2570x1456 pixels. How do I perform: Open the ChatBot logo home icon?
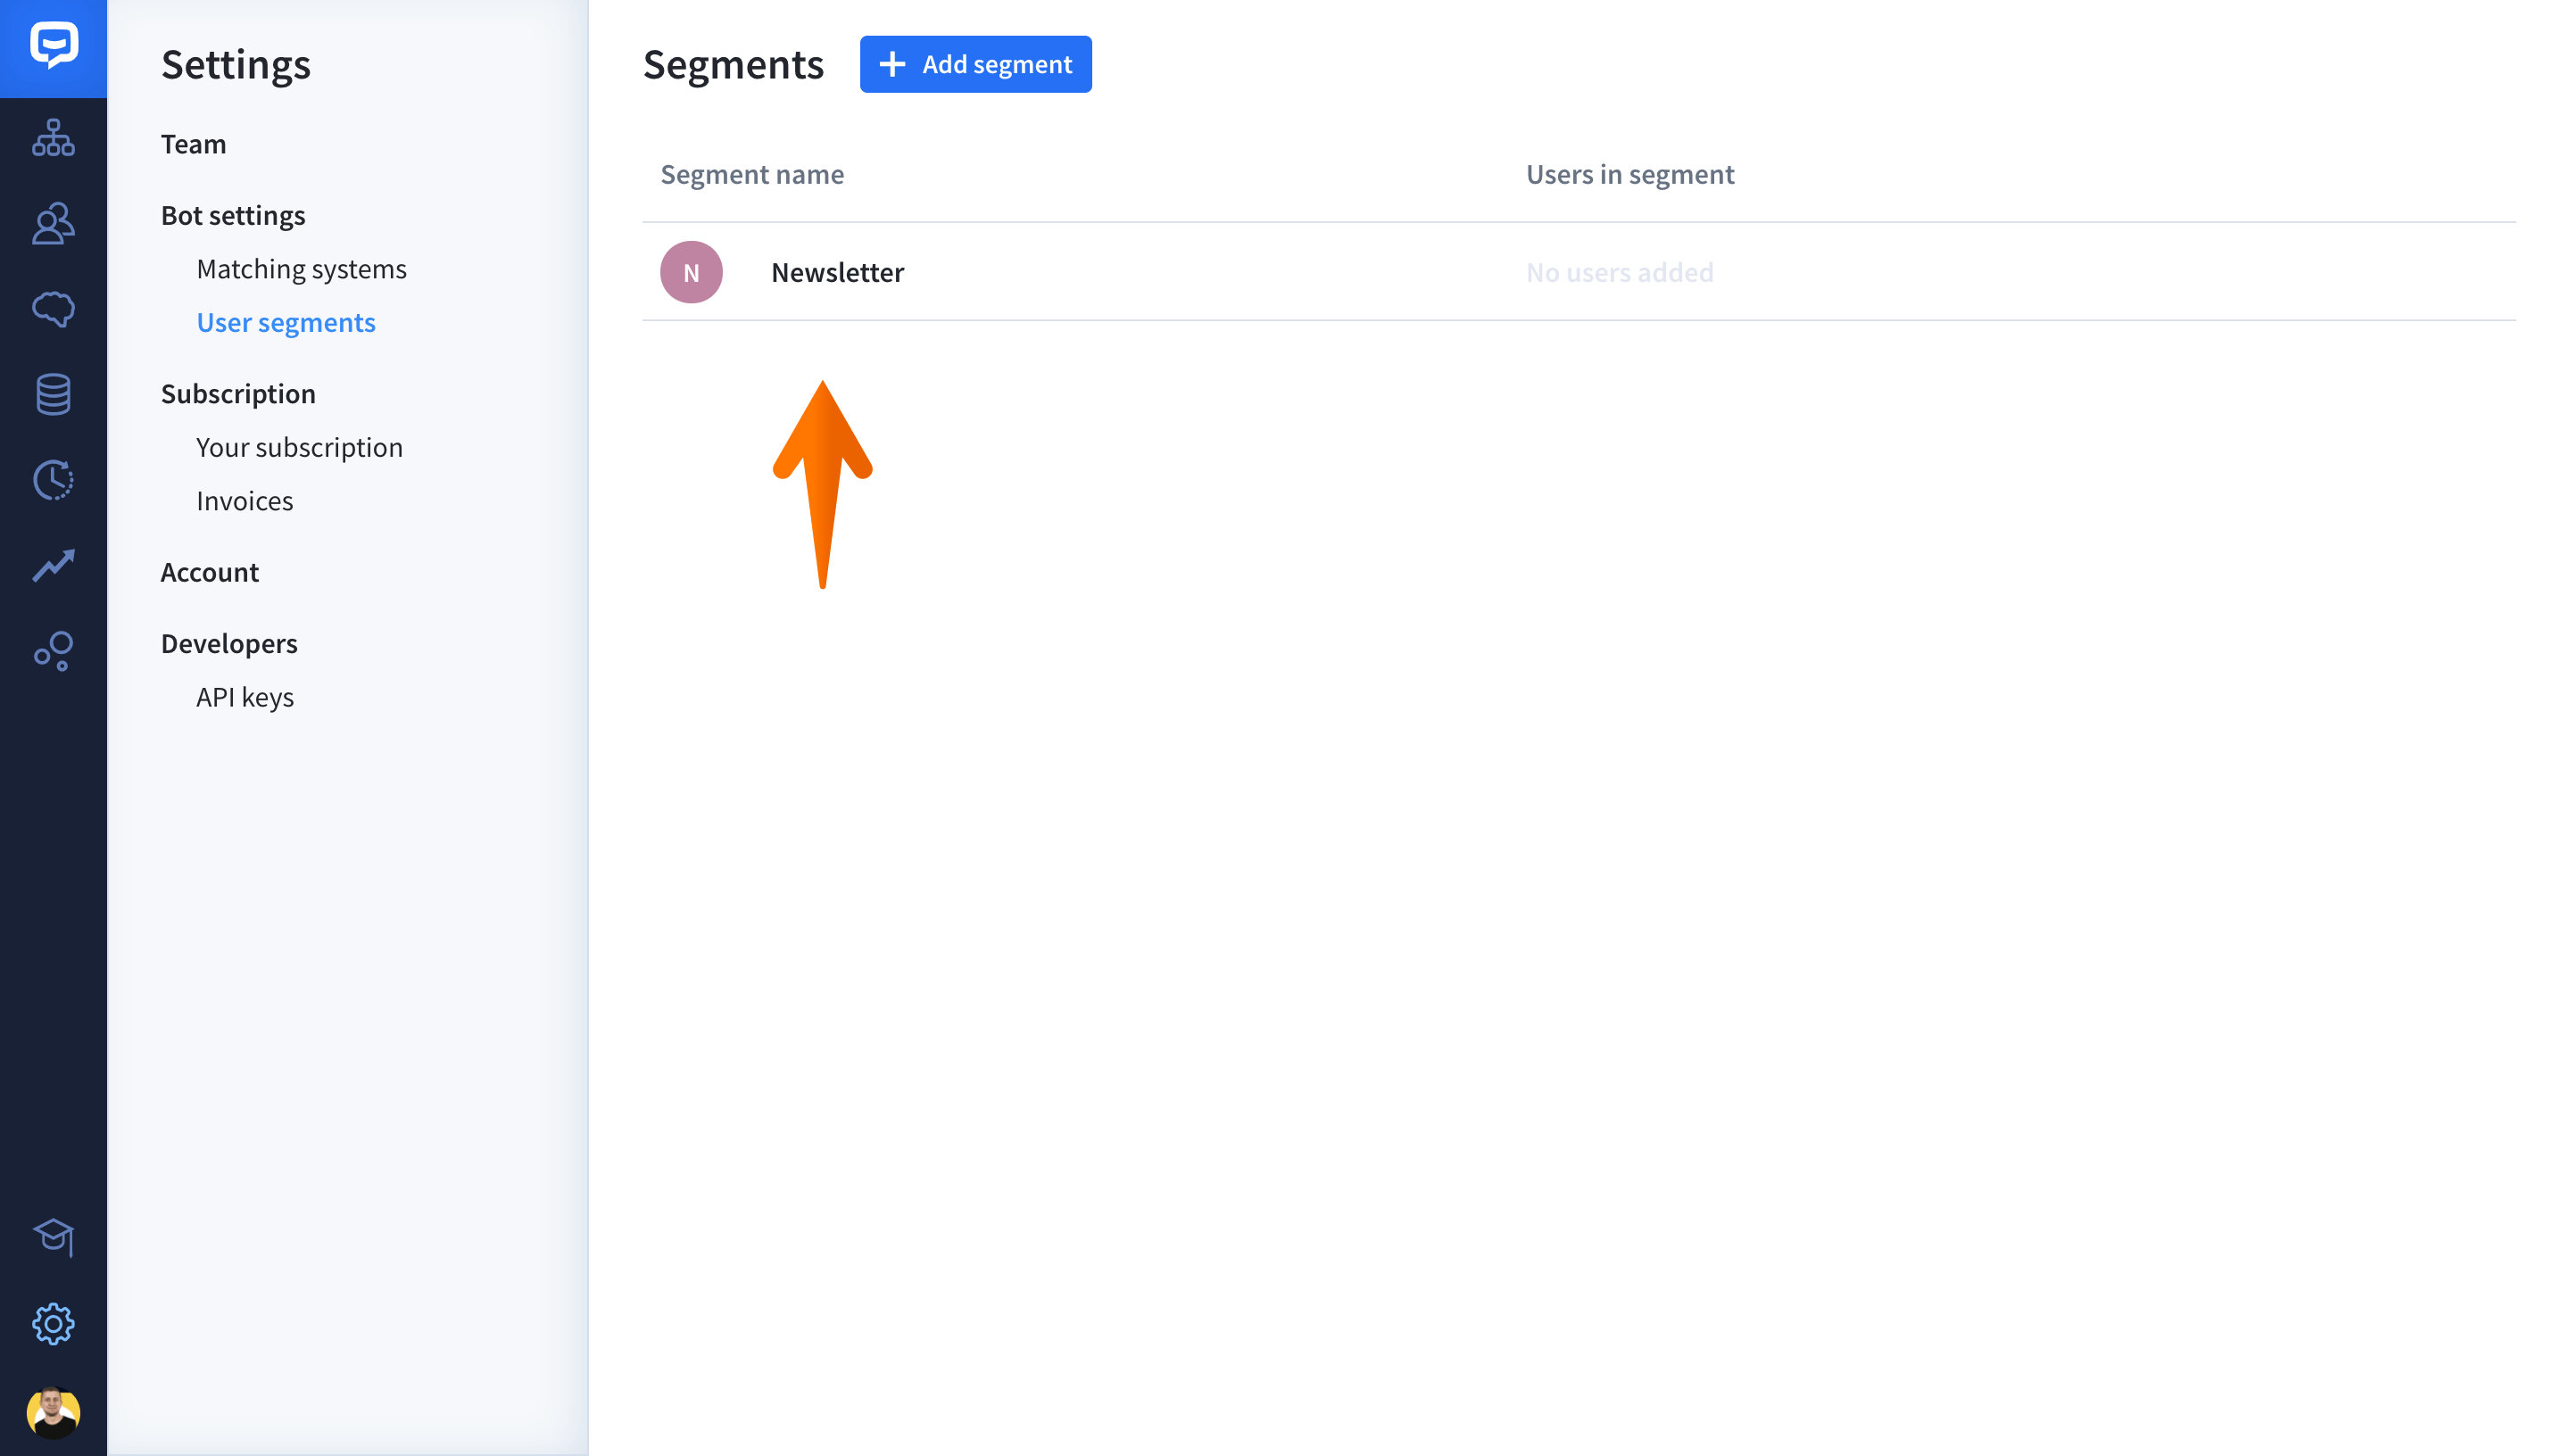coord(53,46)
